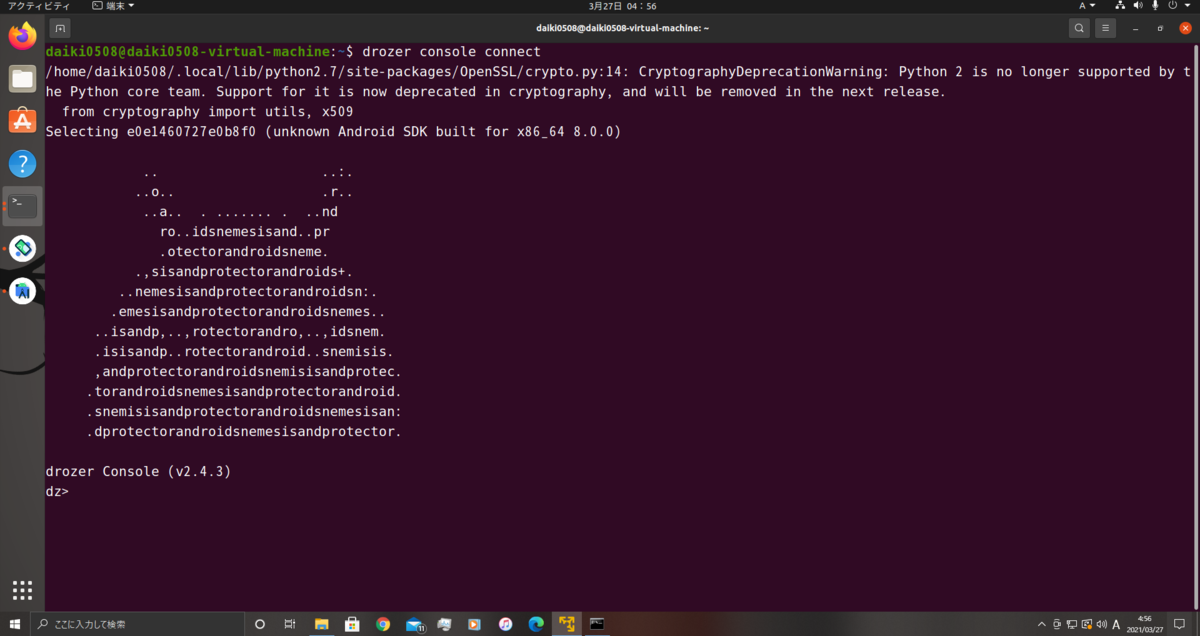1200x636 pixels.
Task: Open the Activities overview
Action: point(38,6)
